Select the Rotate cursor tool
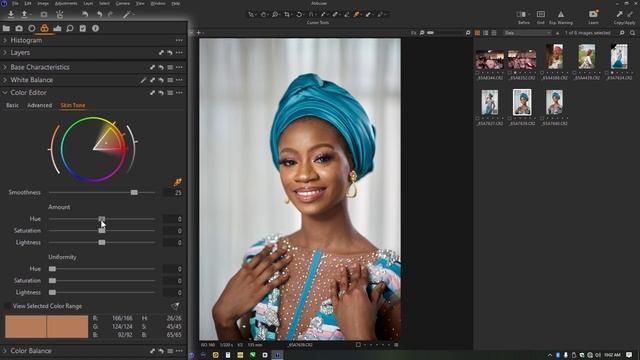 tap(299, 14)
